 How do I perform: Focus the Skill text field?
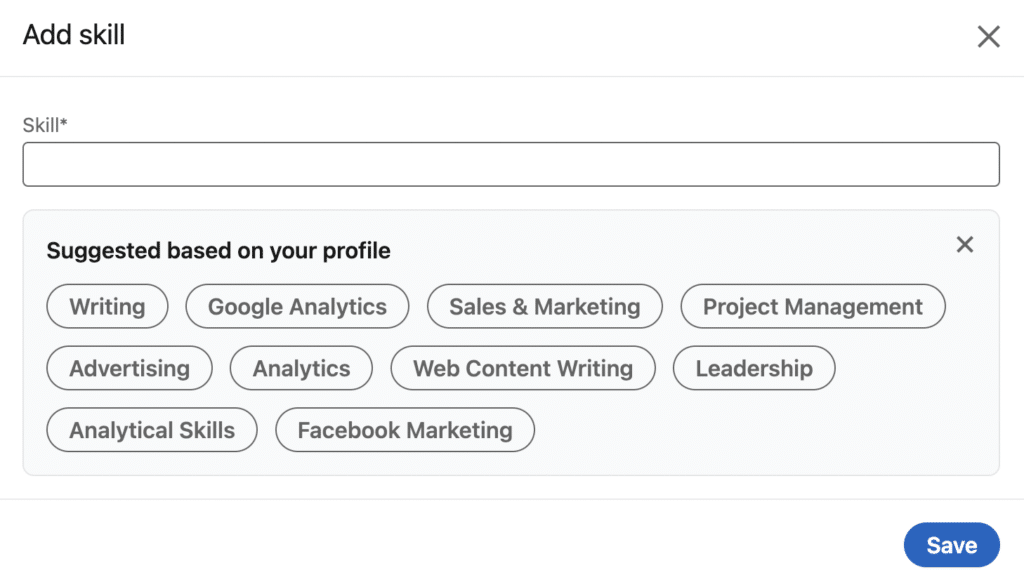(511, 164)
